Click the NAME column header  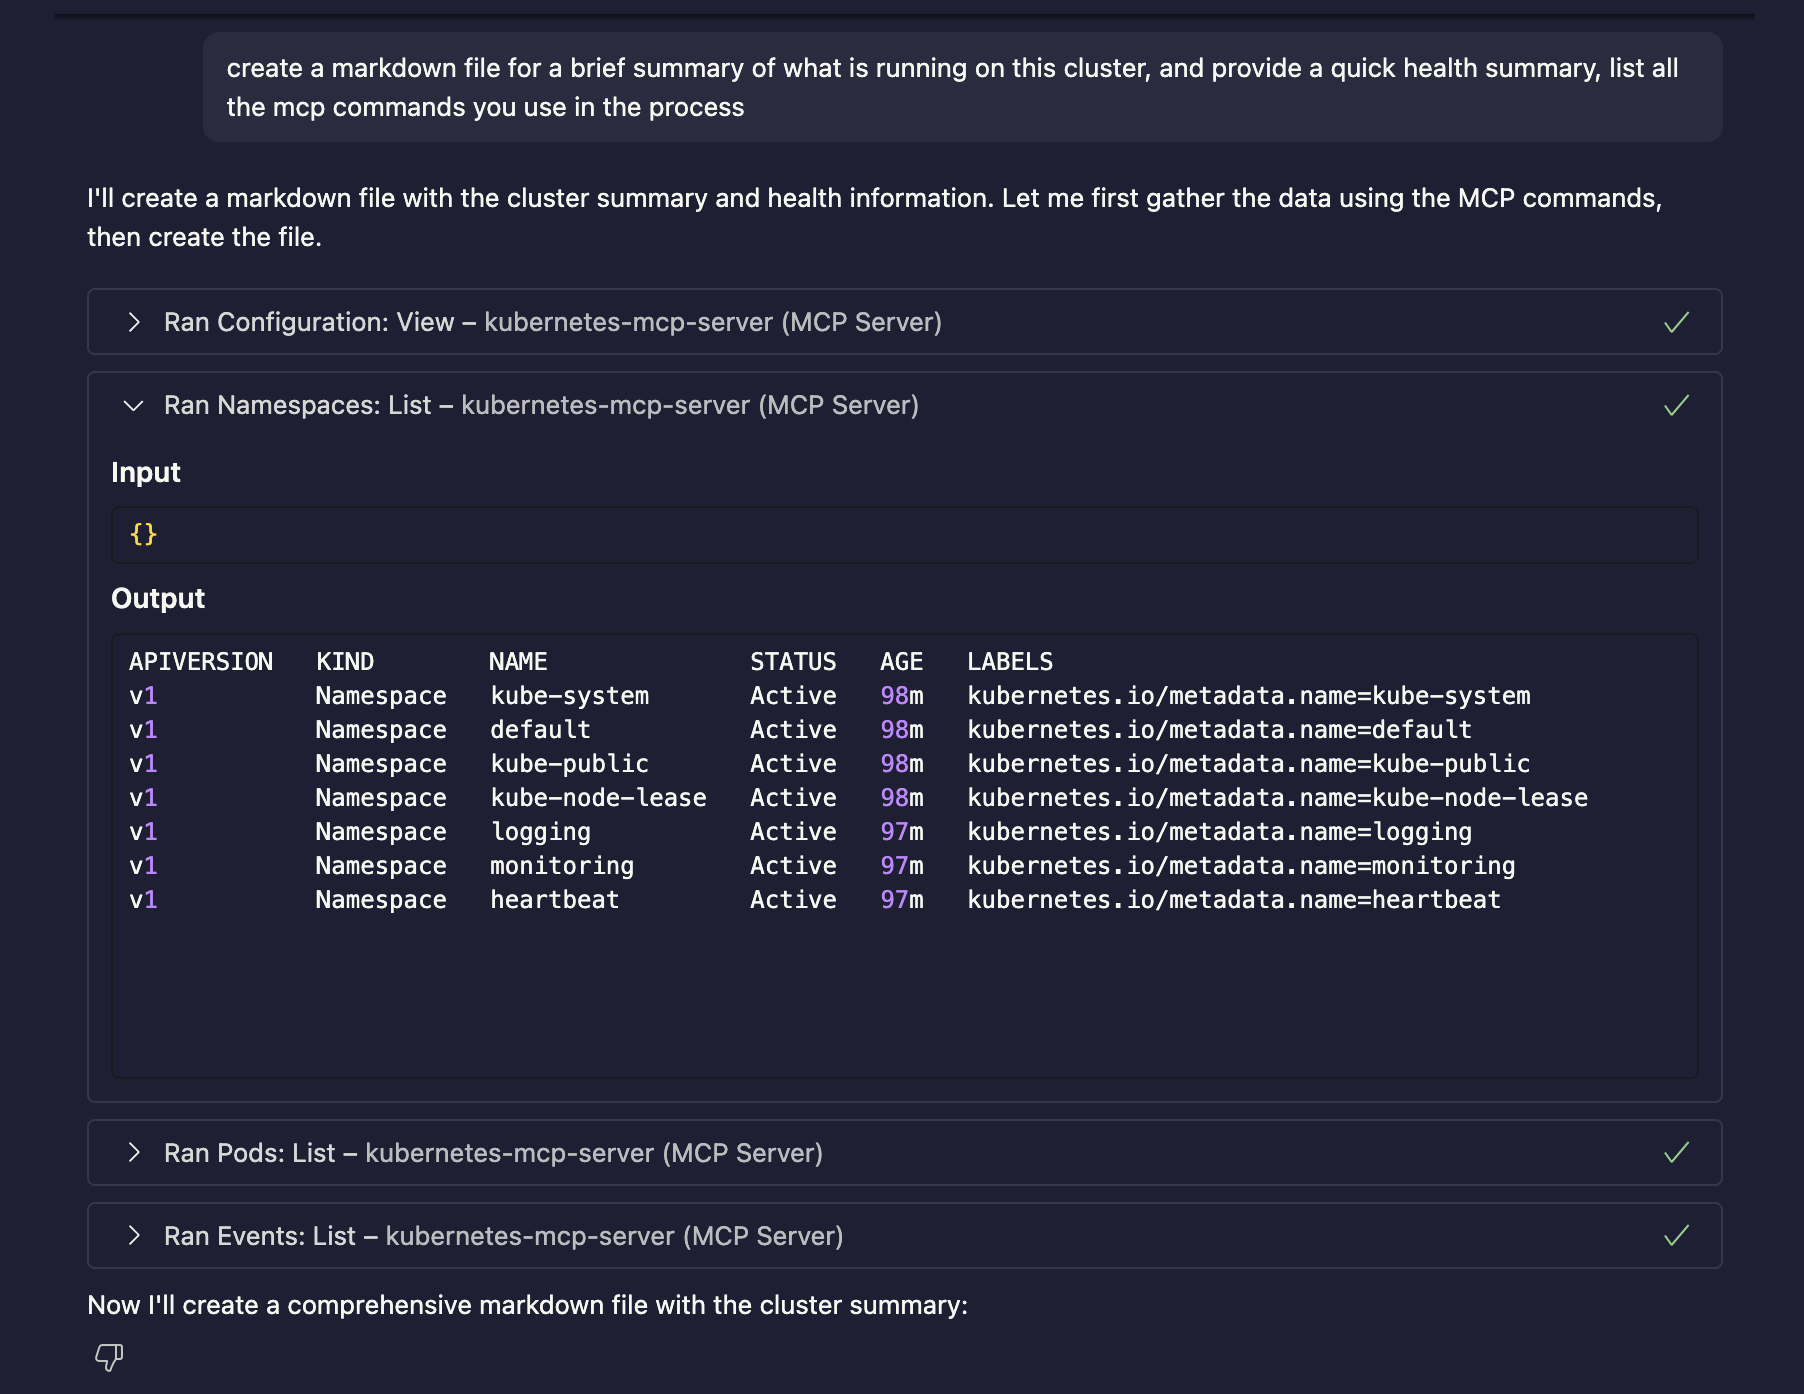pos(518,662)
